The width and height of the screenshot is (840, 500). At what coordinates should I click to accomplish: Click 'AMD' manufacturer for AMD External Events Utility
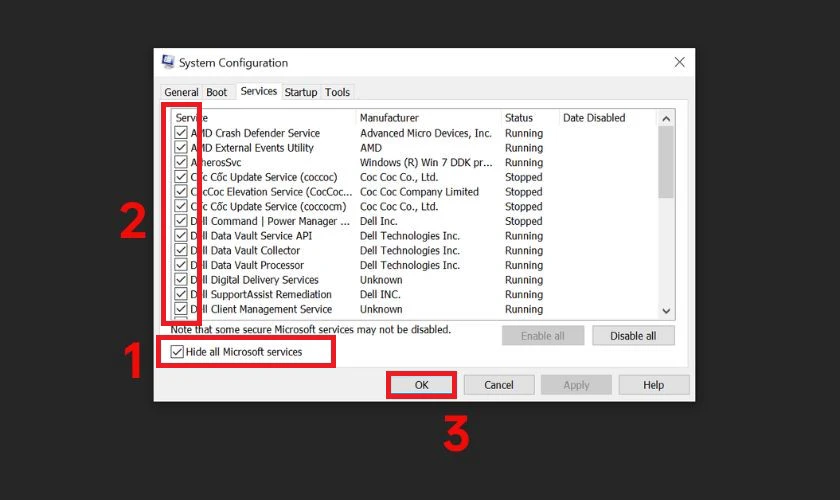(371, 147)
